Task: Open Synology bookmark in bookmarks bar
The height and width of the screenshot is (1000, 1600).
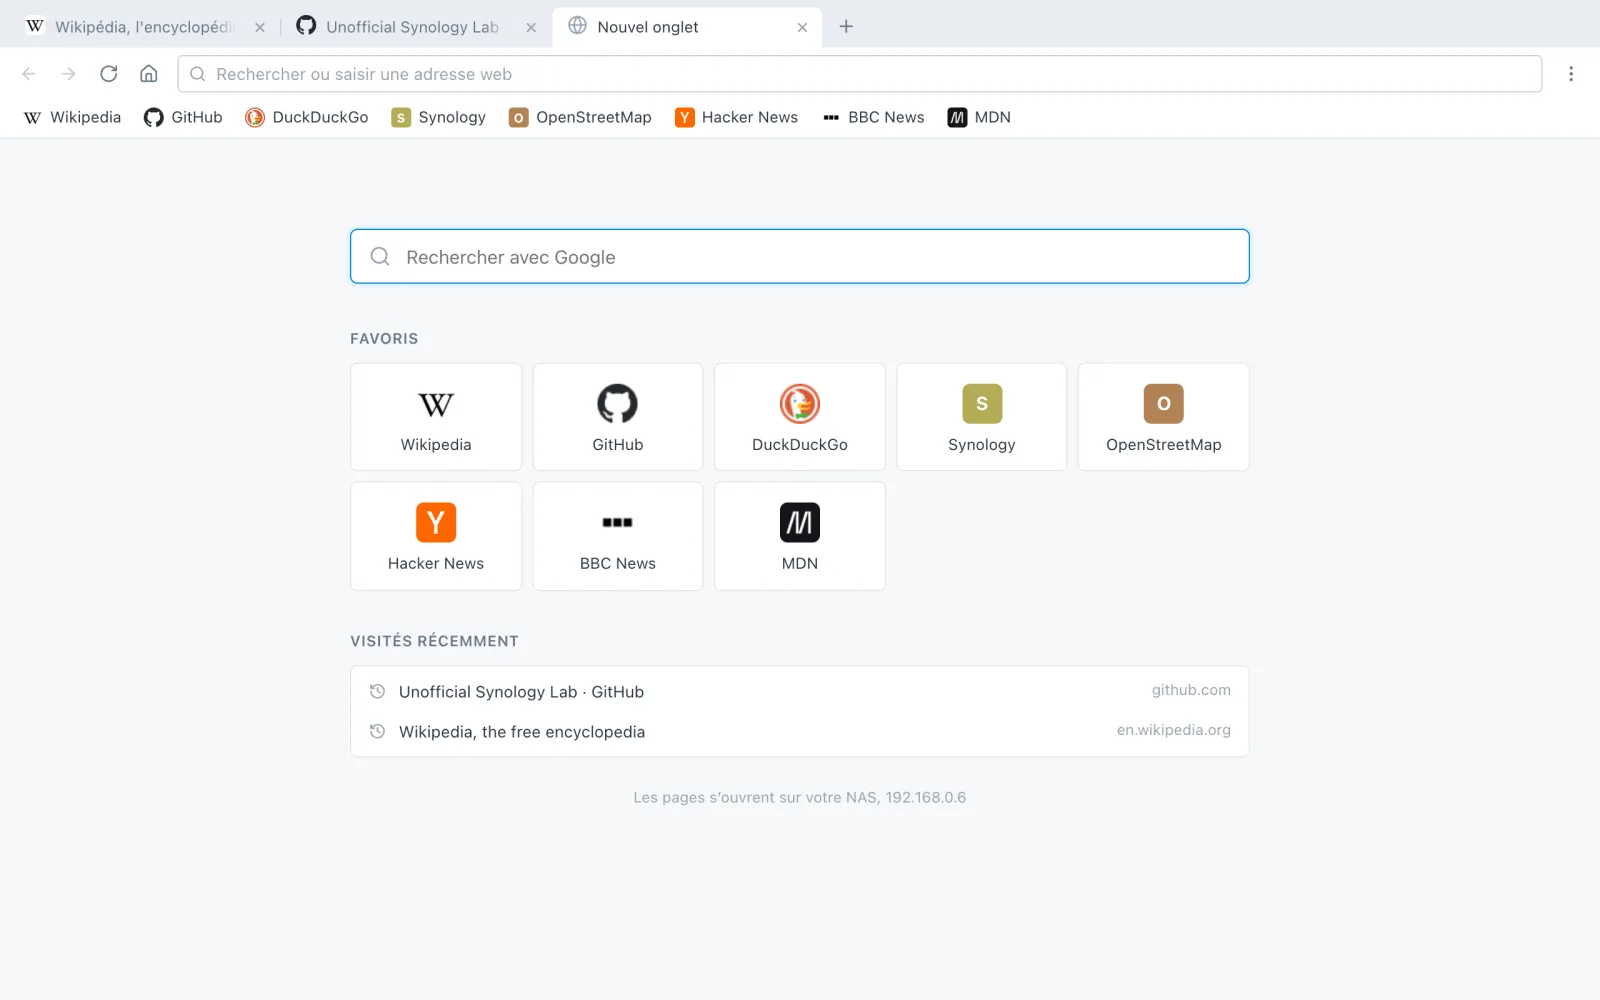Action: pos(439,117)
